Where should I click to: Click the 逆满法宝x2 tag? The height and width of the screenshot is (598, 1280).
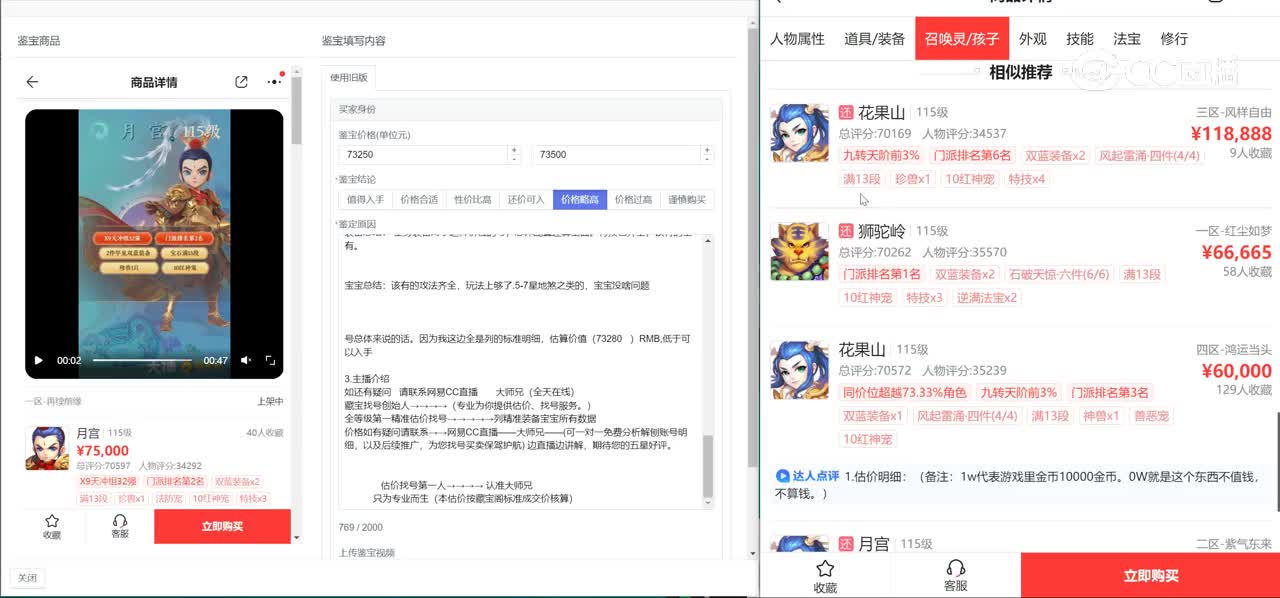point(987,298)
